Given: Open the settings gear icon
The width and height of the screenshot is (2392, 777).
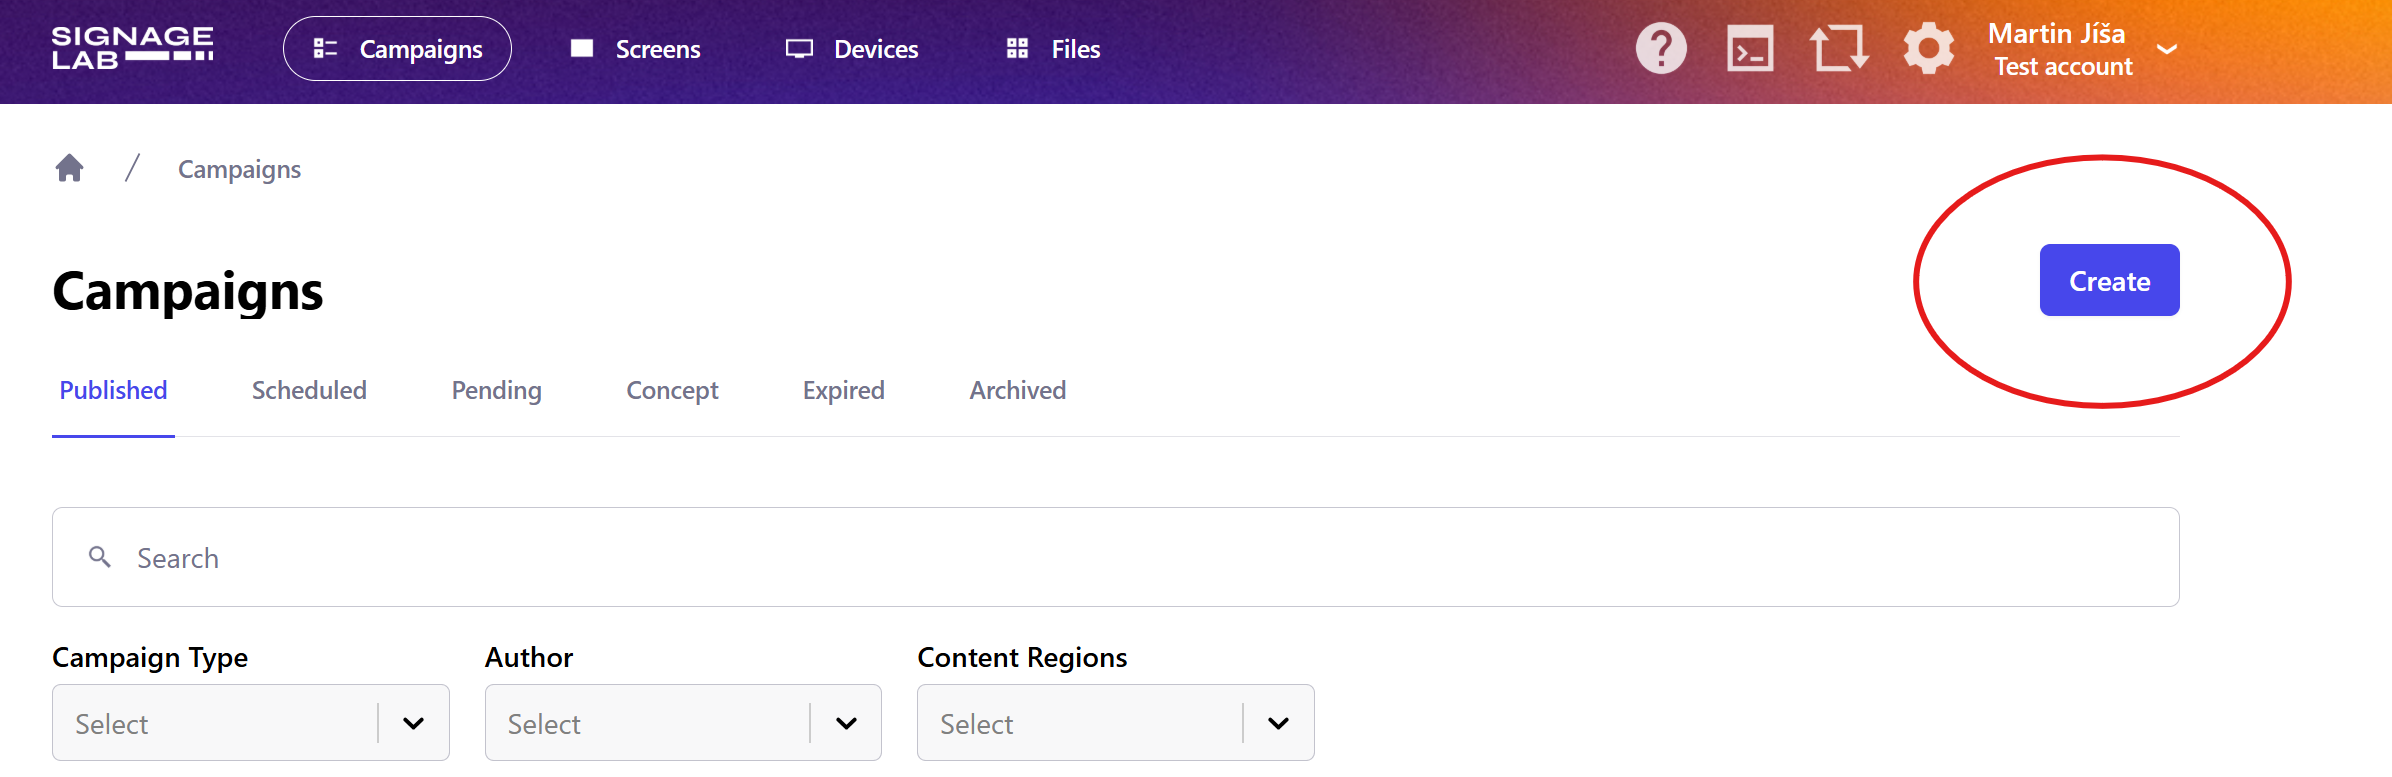Looking at the screenshot, I should tap(1928, 48).
